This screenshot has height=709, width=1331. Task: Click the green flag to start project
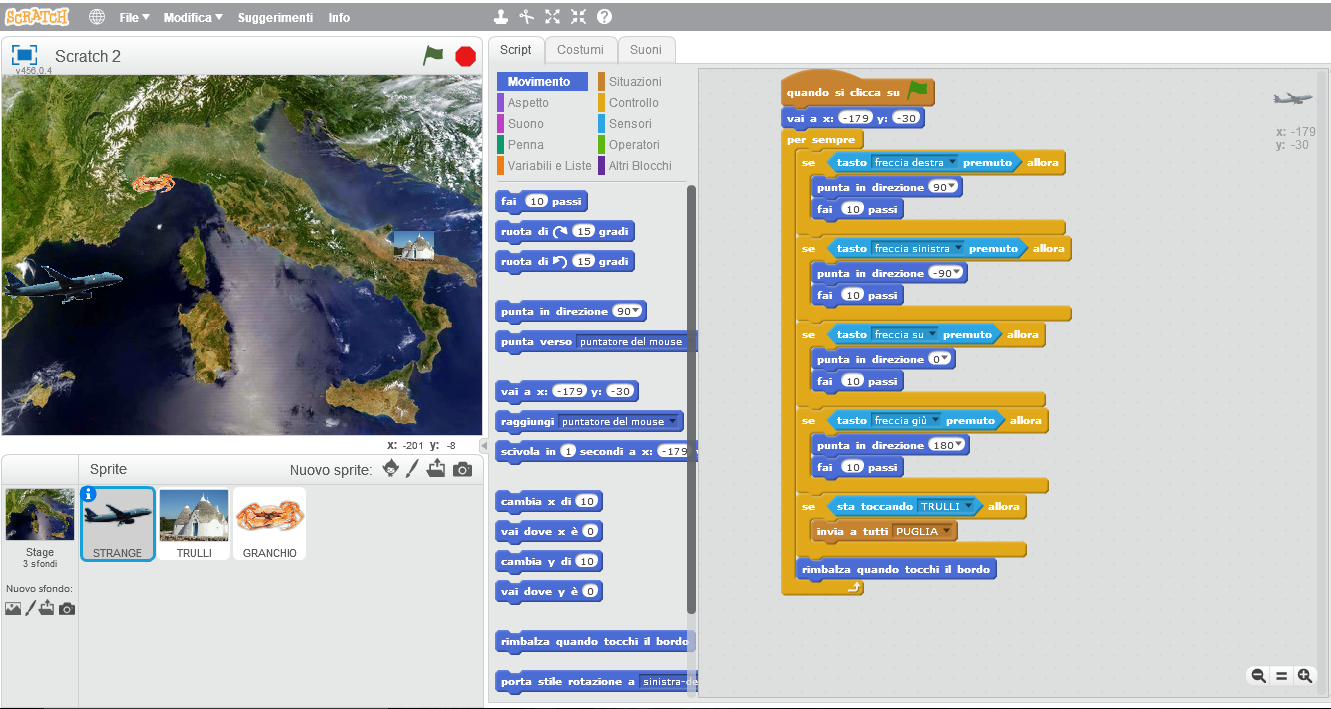[433, 56]
